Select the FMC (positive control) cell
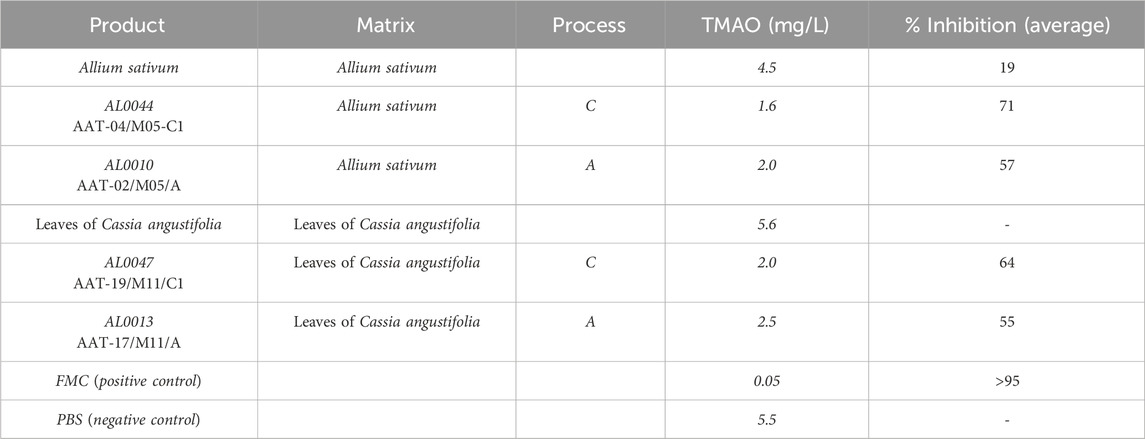 [x=129, y=379]
